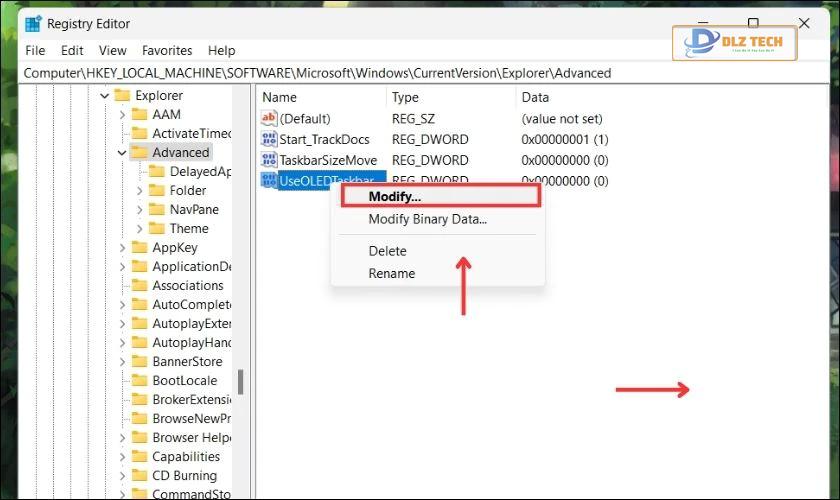
Task: Click the TaskbarSizeMove DWORD icon
Action: [268, 160]
